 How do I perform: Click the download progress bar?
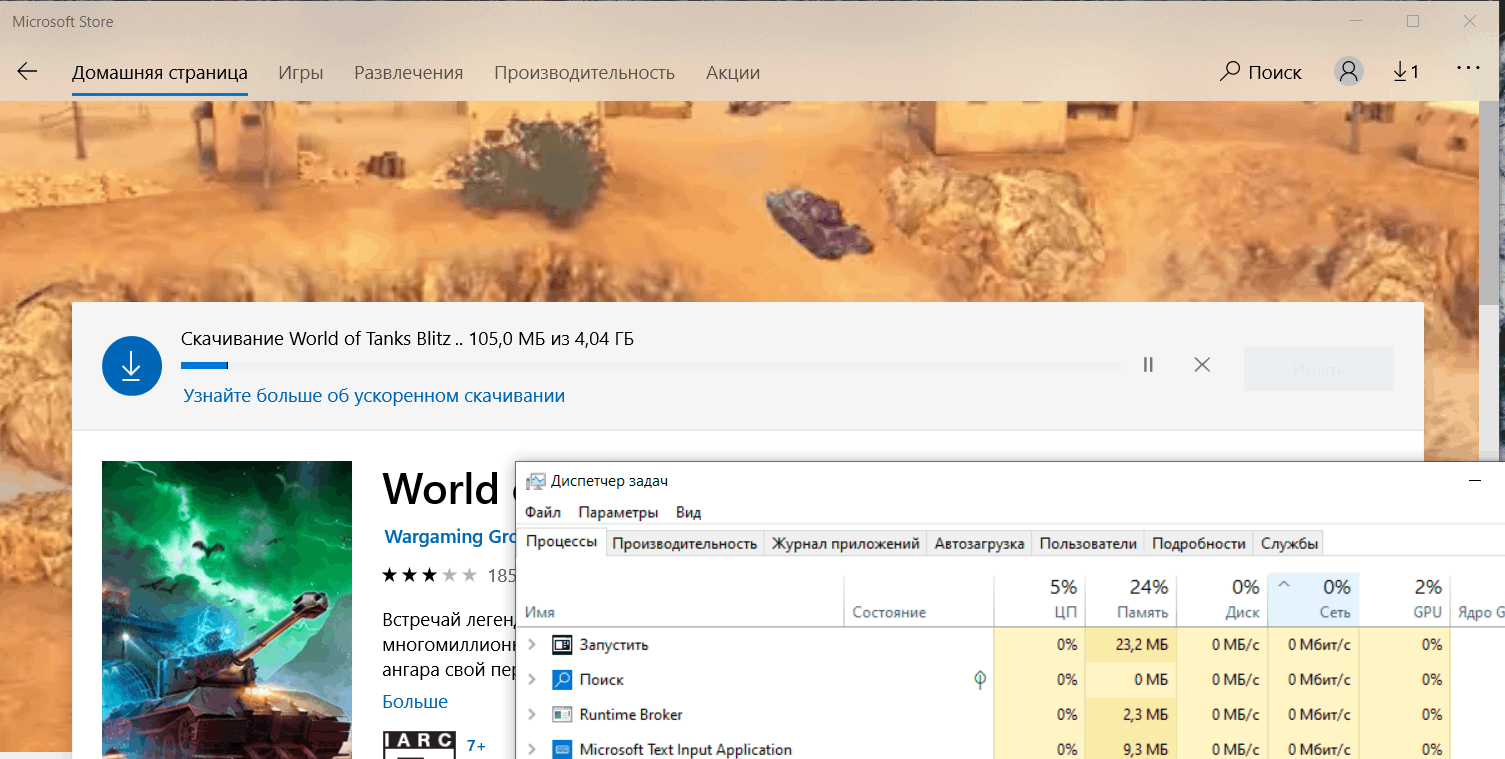pos(650,366)
